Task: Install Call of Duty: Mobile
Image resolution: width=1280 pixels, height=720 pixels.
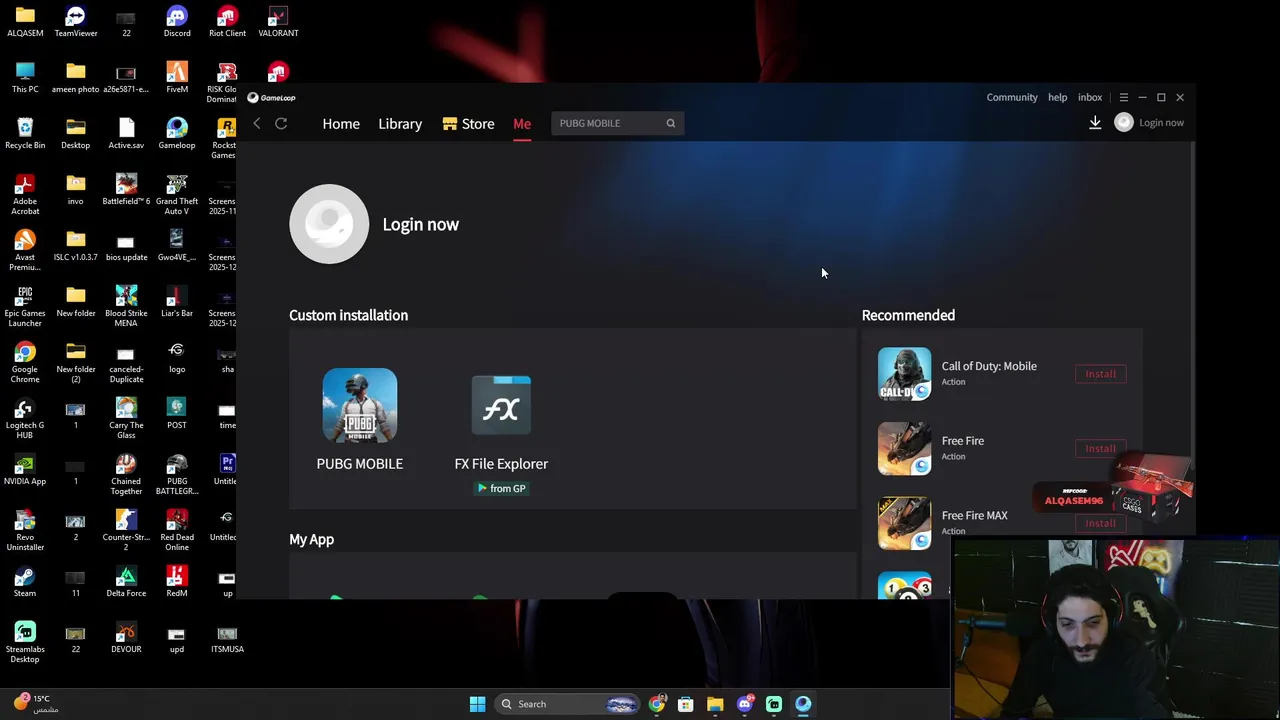Action: click(x=1100, y=374)
